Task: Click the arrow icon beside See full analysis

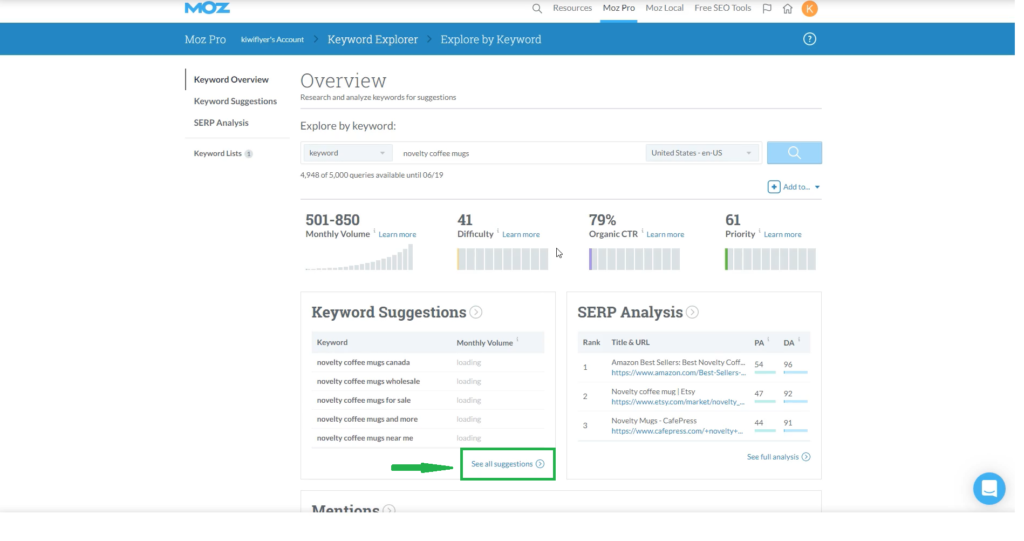Action: pos(806,457)
